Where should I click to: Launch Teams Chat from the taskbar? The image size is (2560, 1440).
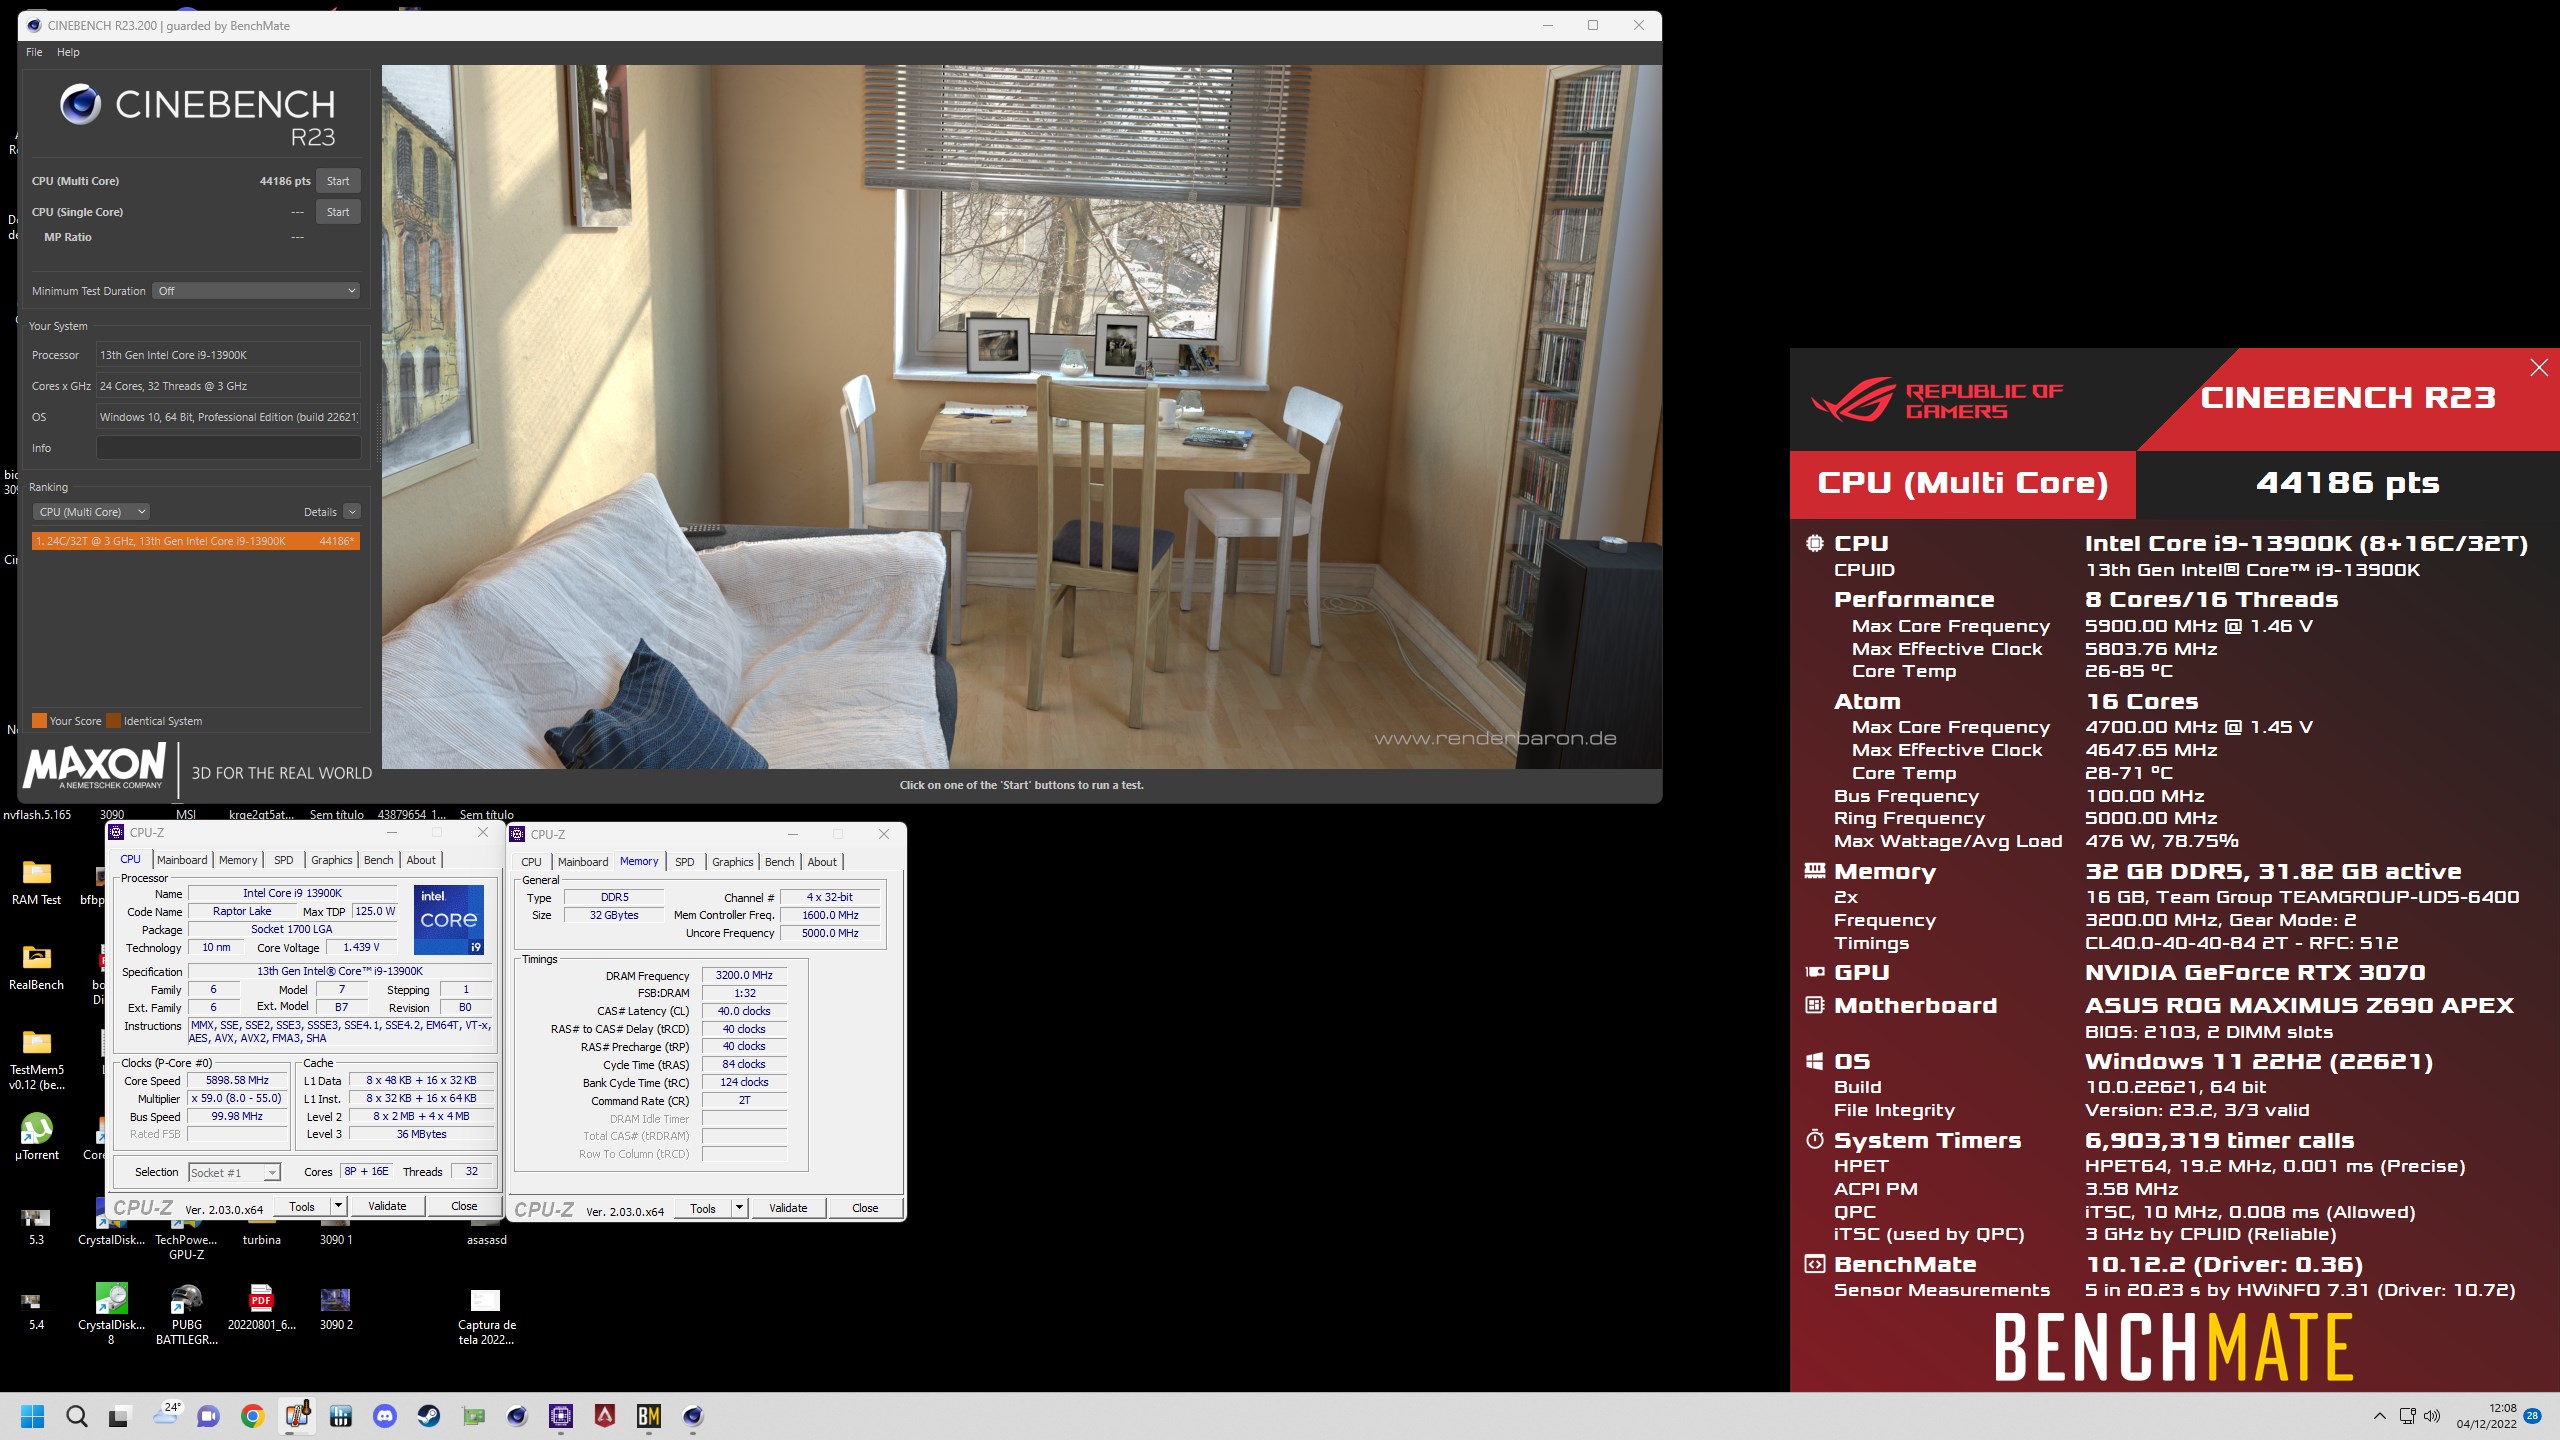208,1416
